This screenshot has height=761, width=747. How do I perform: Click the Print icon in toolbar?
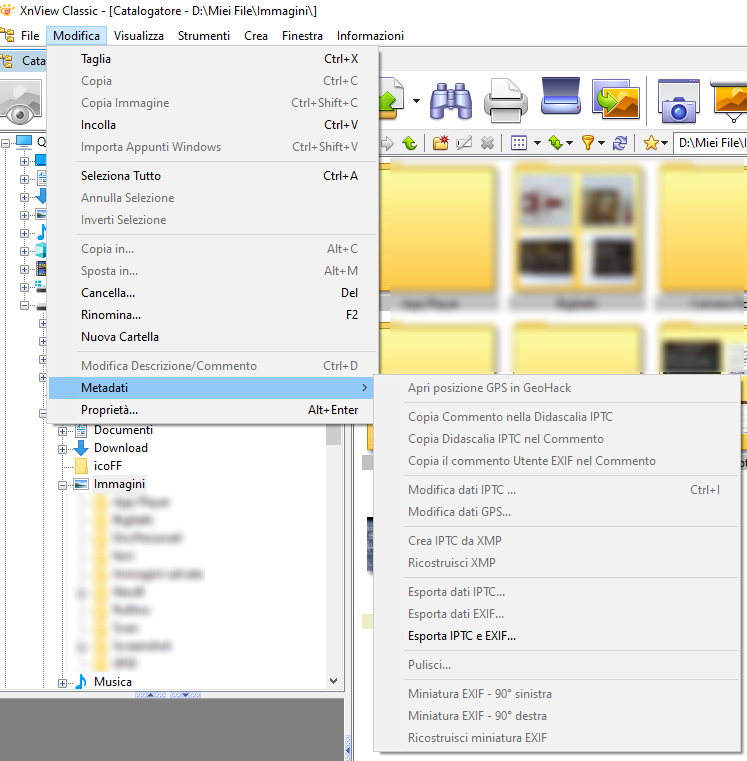506,101
